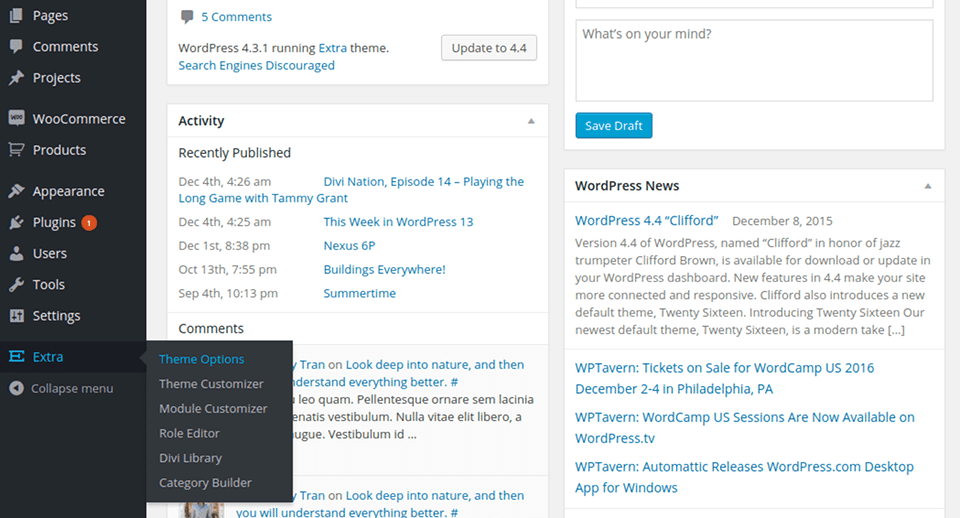Click the Appearance paintbrush icon
The image size is (960, 518).
[16, 191]
